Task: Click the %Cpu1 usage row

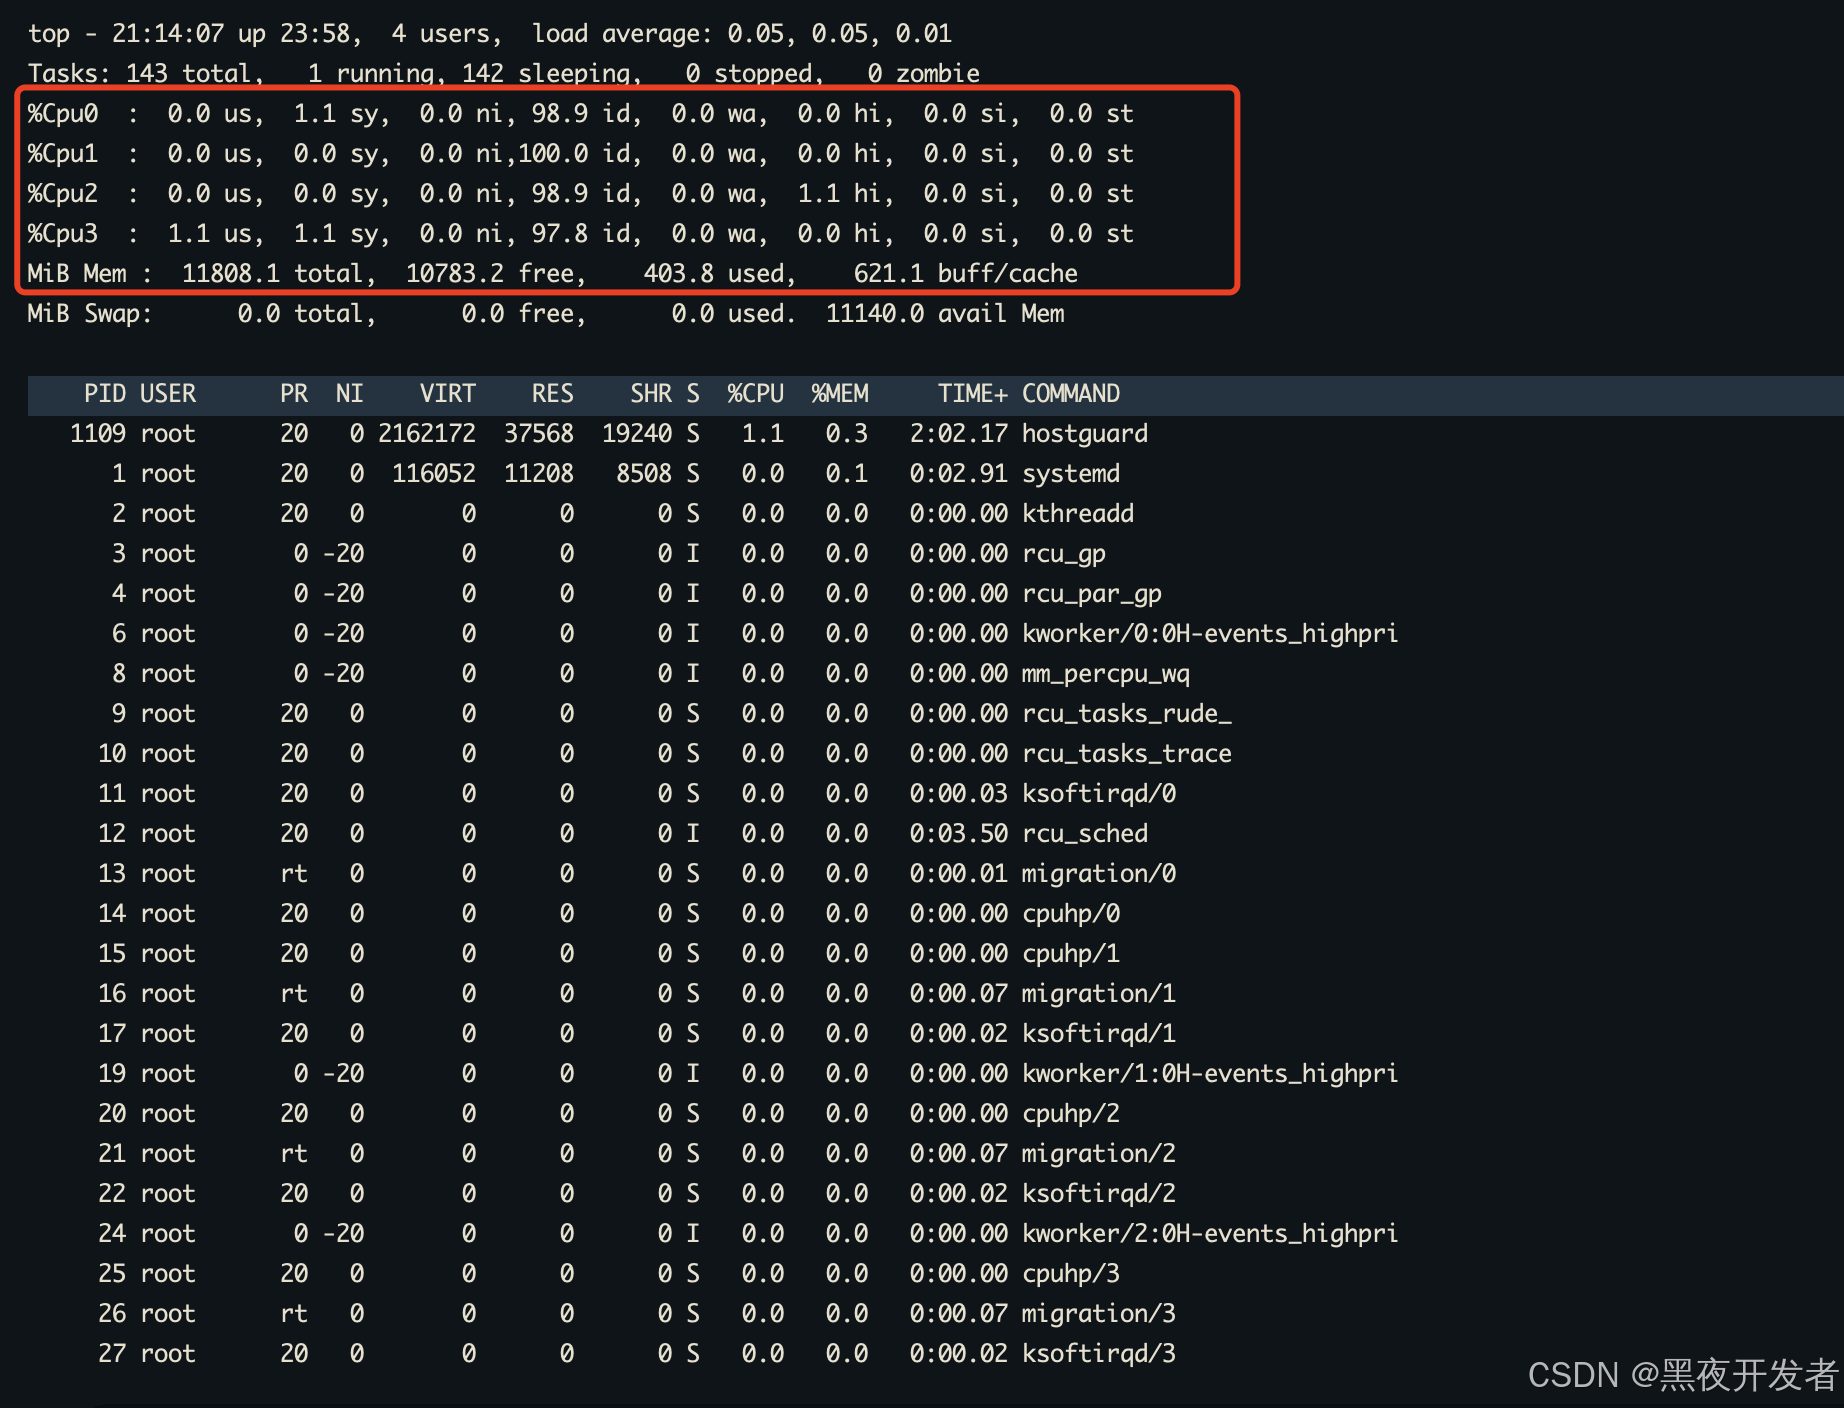Action: coord(581,154)
